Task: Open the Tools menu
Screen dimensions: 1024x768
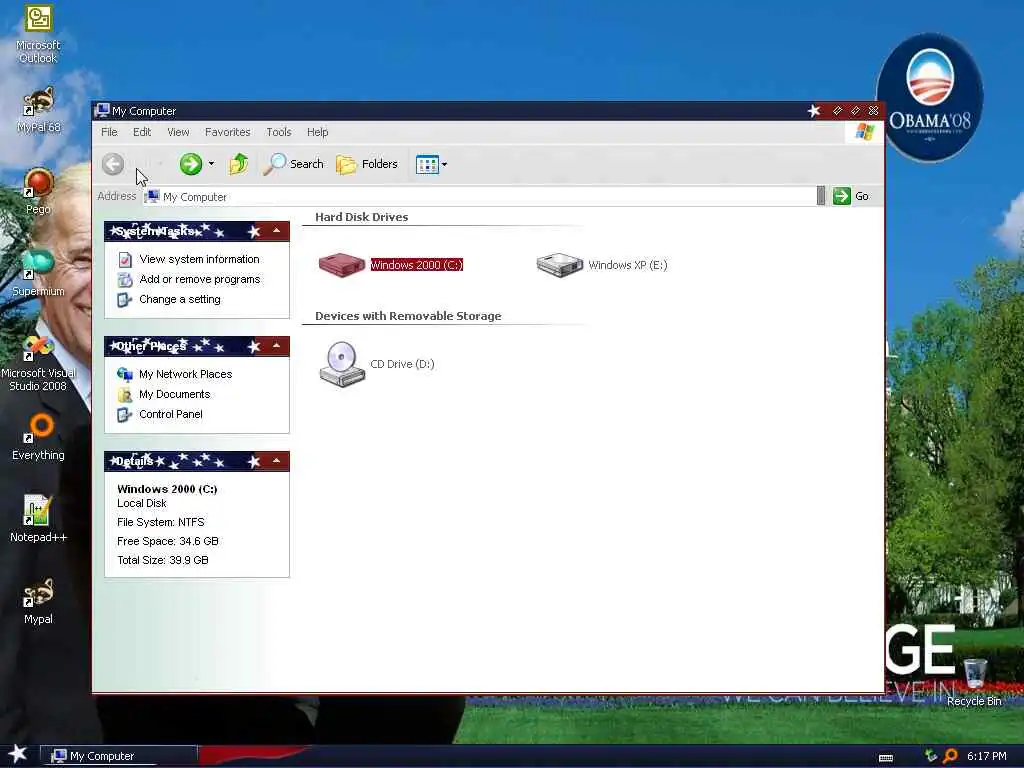Action: 279,132
